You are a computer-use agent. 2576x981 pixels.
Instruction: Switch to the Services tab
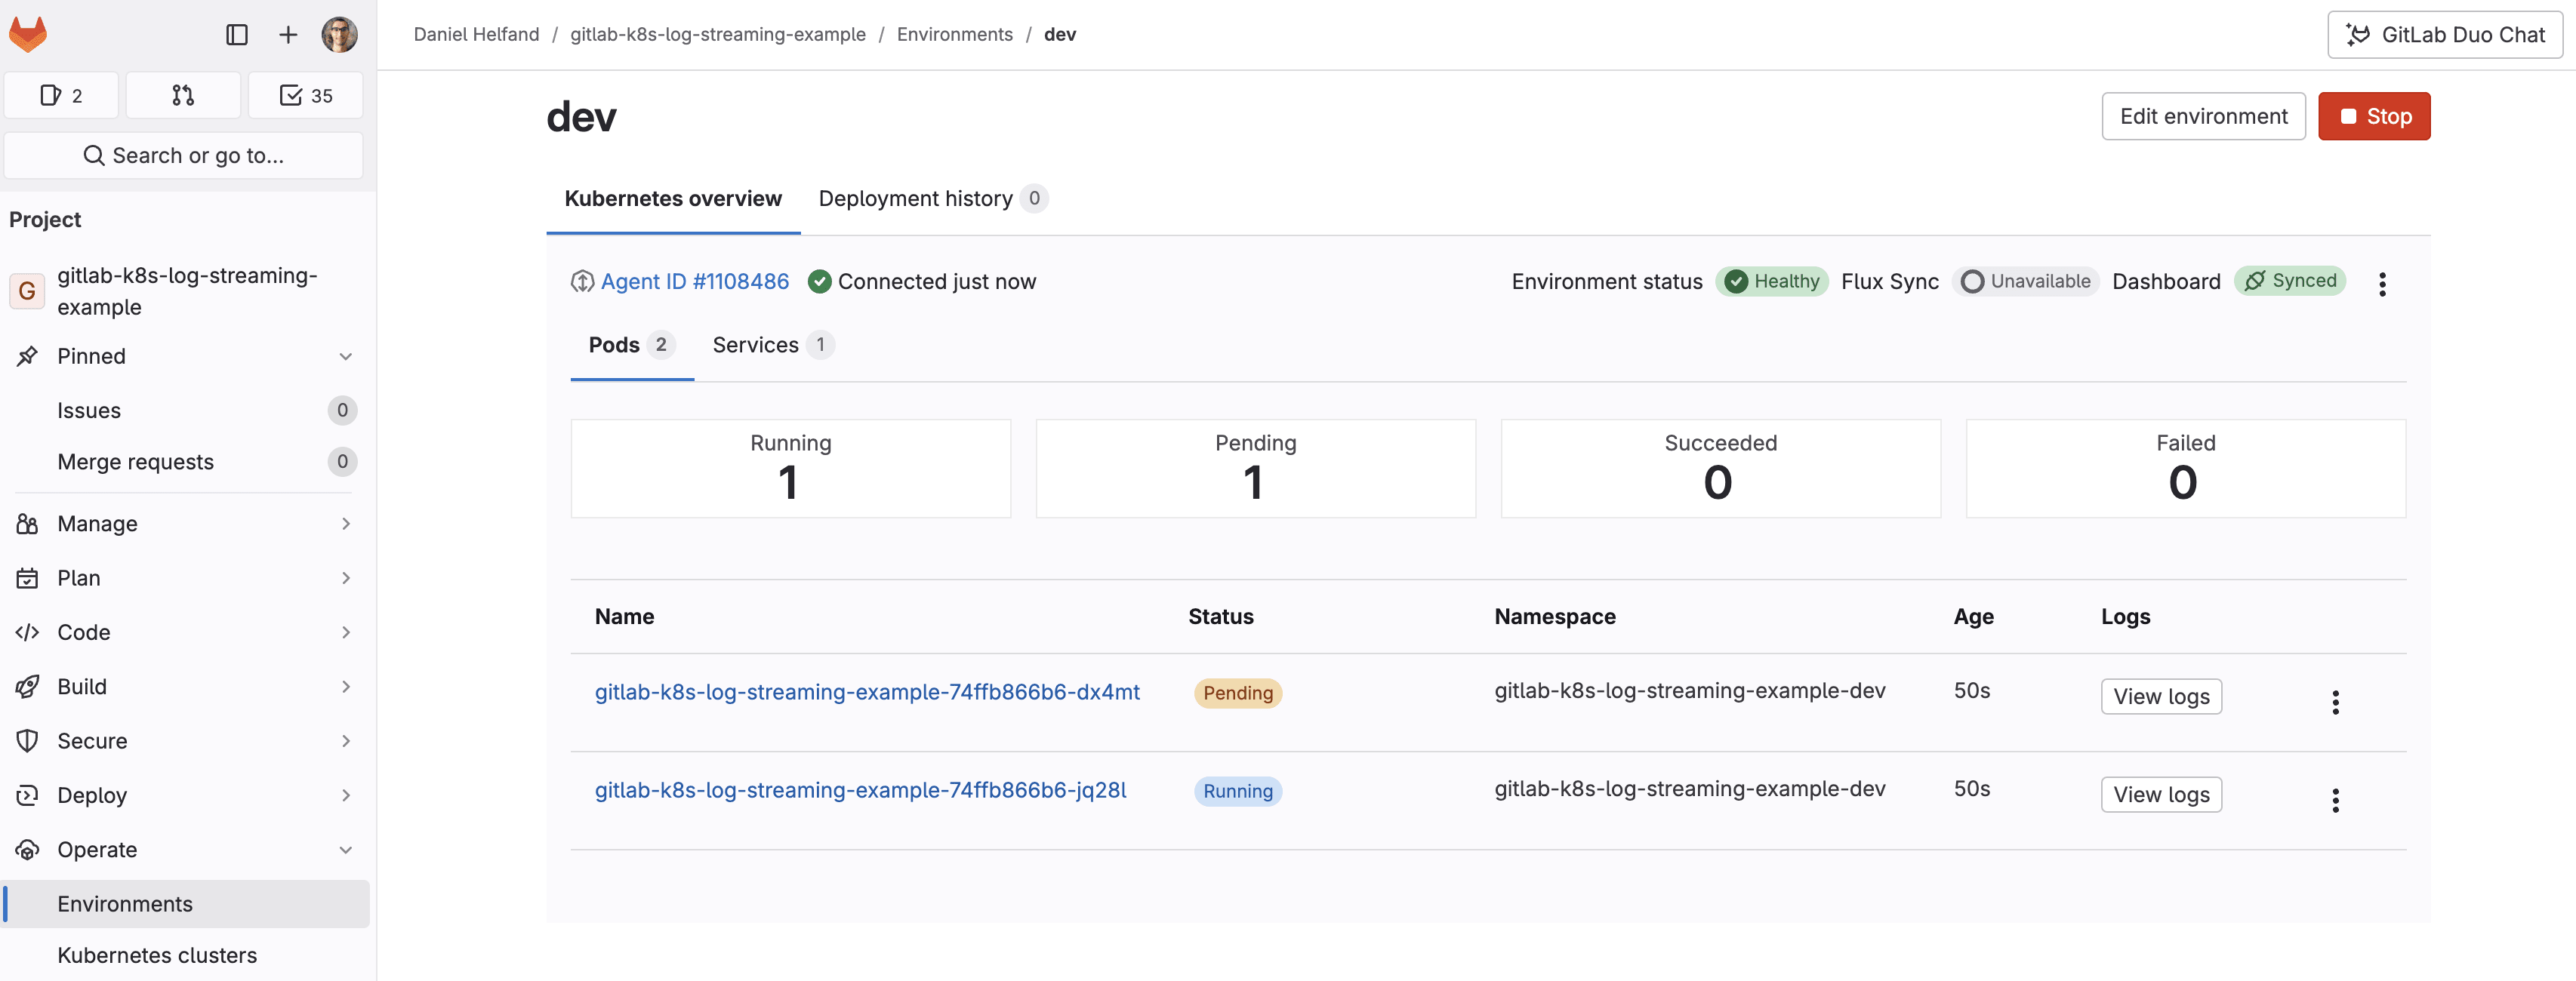pyautogui.click(x=773, y=345)
